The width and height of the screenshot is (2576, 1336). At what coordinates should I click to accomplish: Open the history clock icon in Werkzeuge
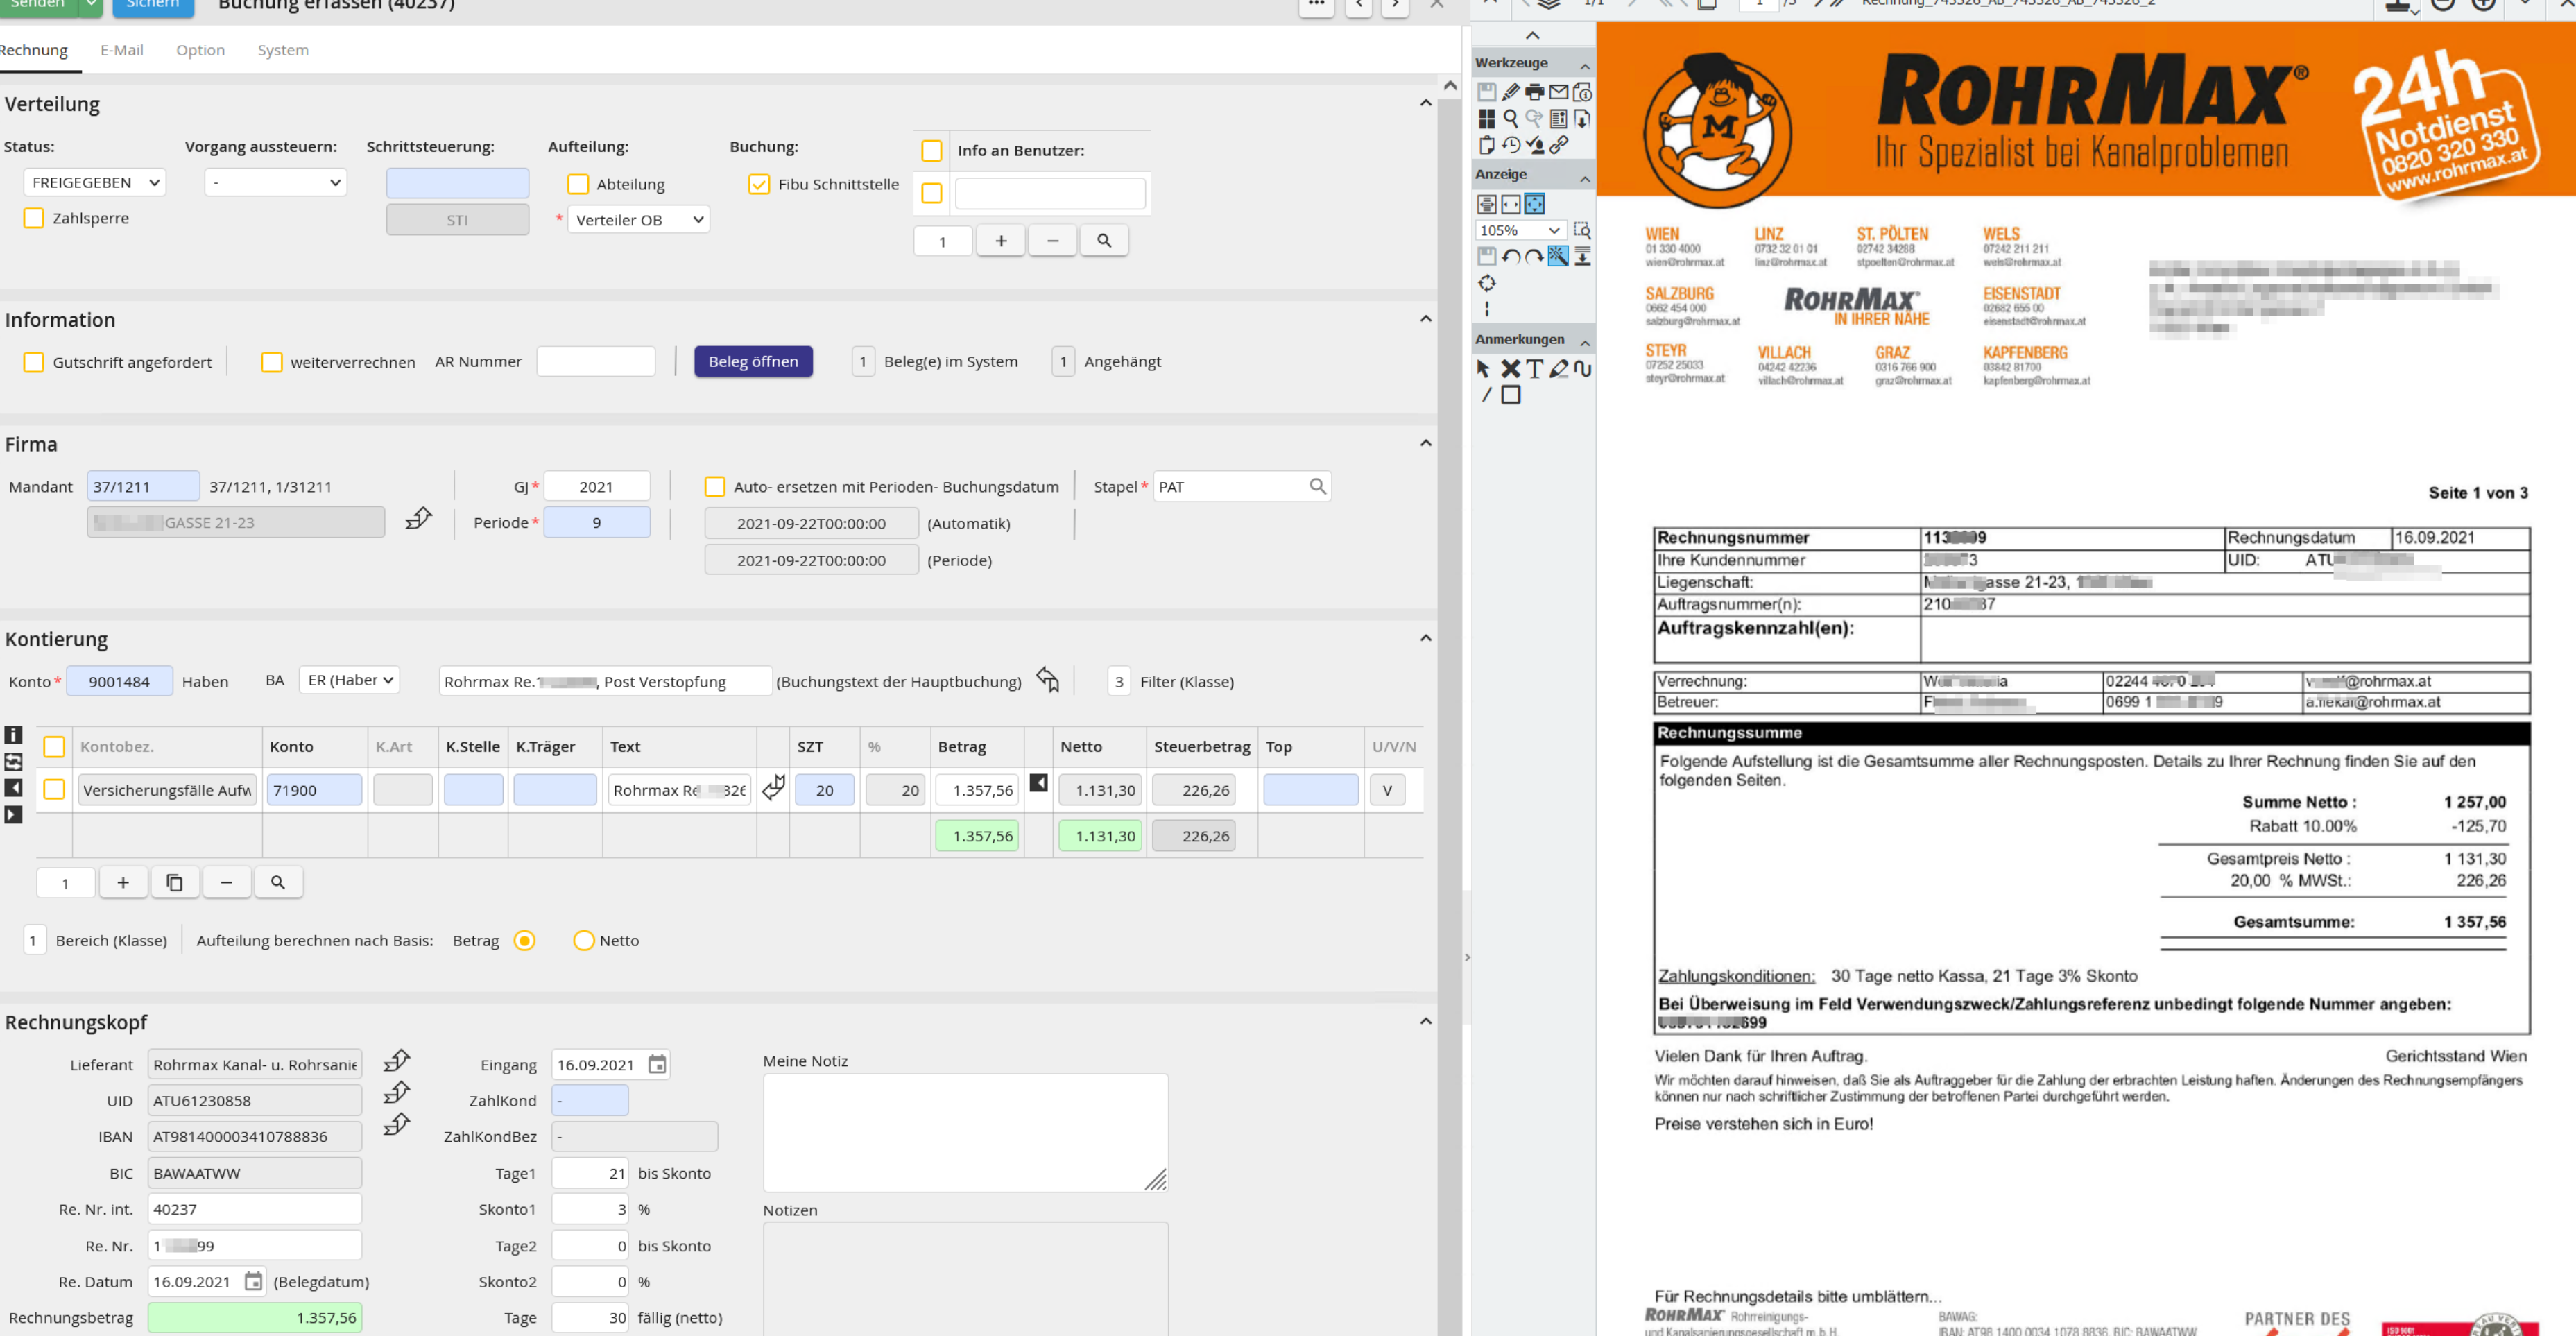[1511, 145]
